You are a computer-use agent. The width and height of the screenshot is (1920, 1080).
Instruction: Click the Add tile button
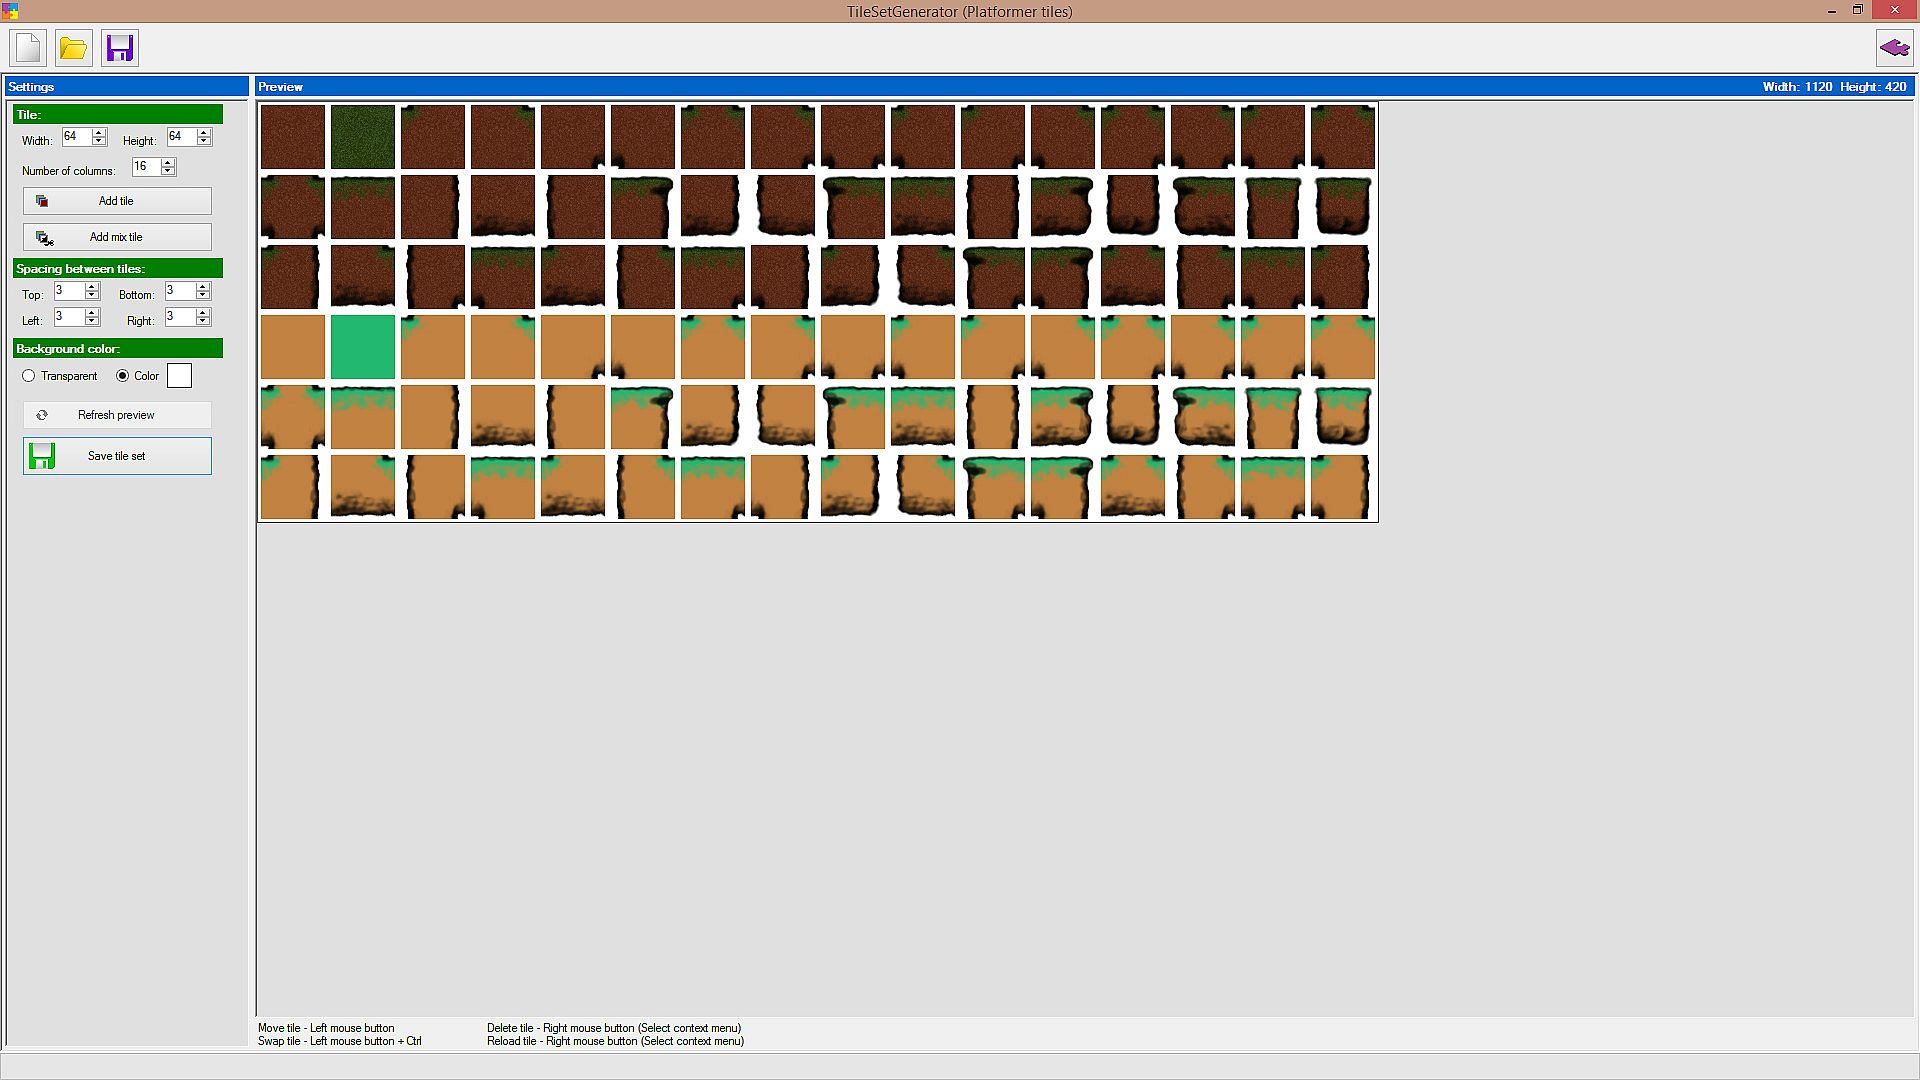[117, 201]
